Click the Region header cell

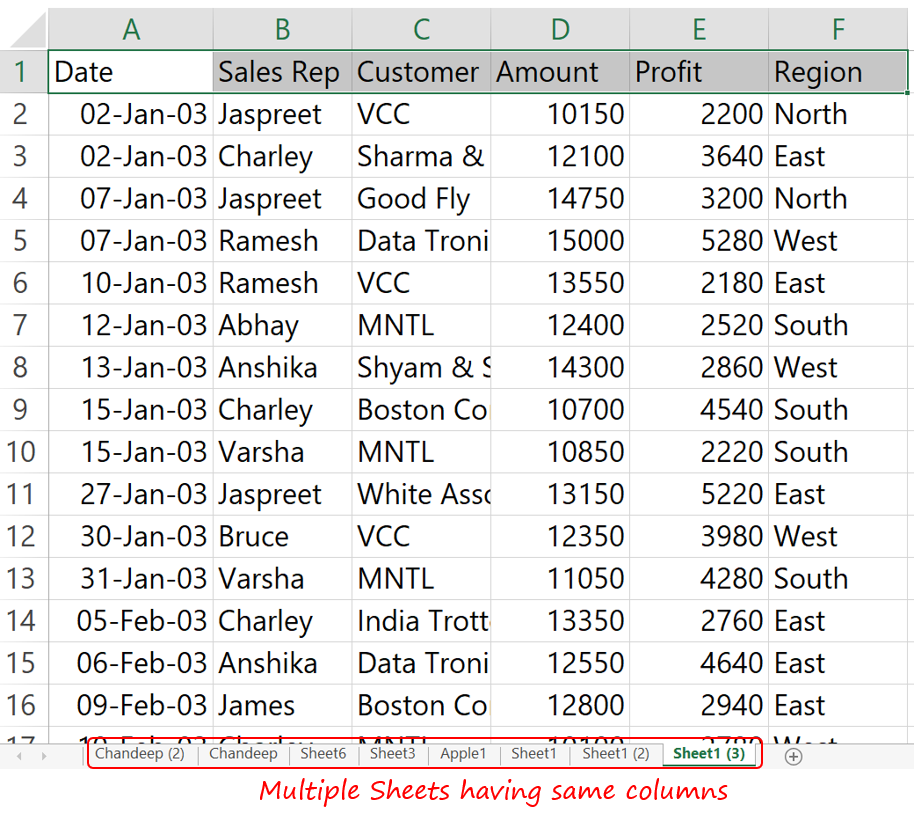pyautogui.click(x=838, y=72)
